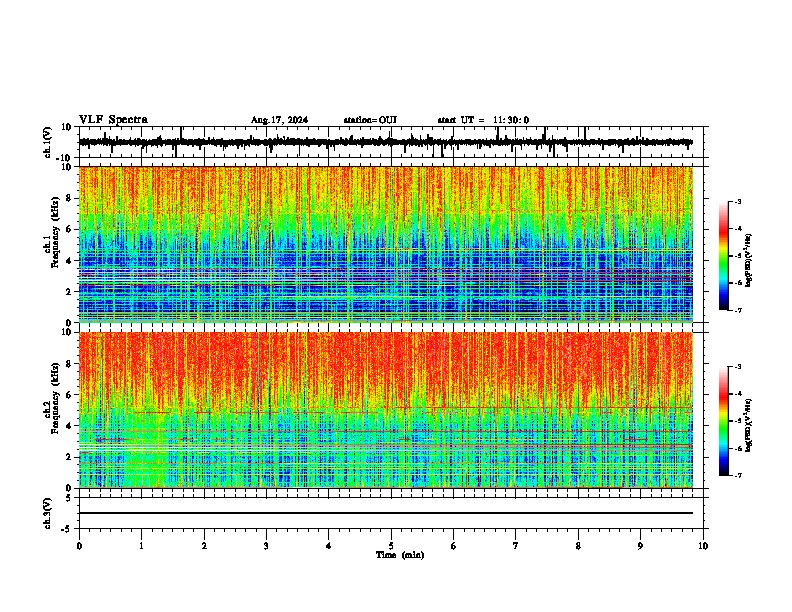Click the "6" tick on ch.1 frequency axis
Viewport: 792px width, 612px height.
pyautogui.click(x=70, y=229)
